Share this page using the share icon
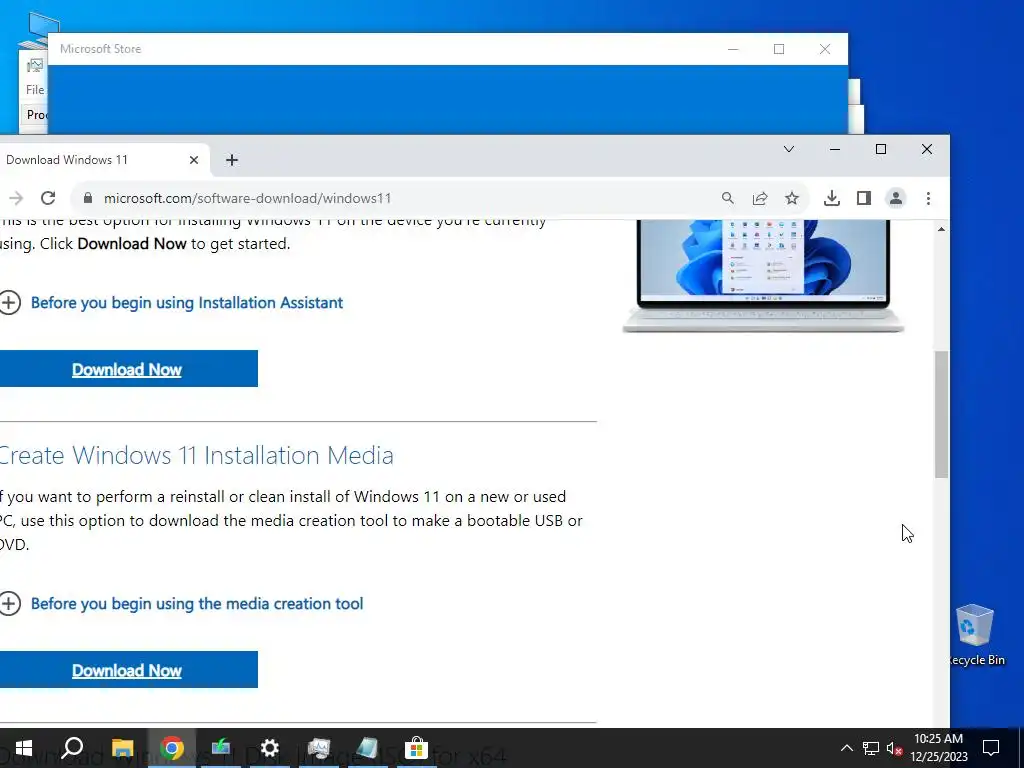This screenshot has width=1024, height=768. (760, 198)
